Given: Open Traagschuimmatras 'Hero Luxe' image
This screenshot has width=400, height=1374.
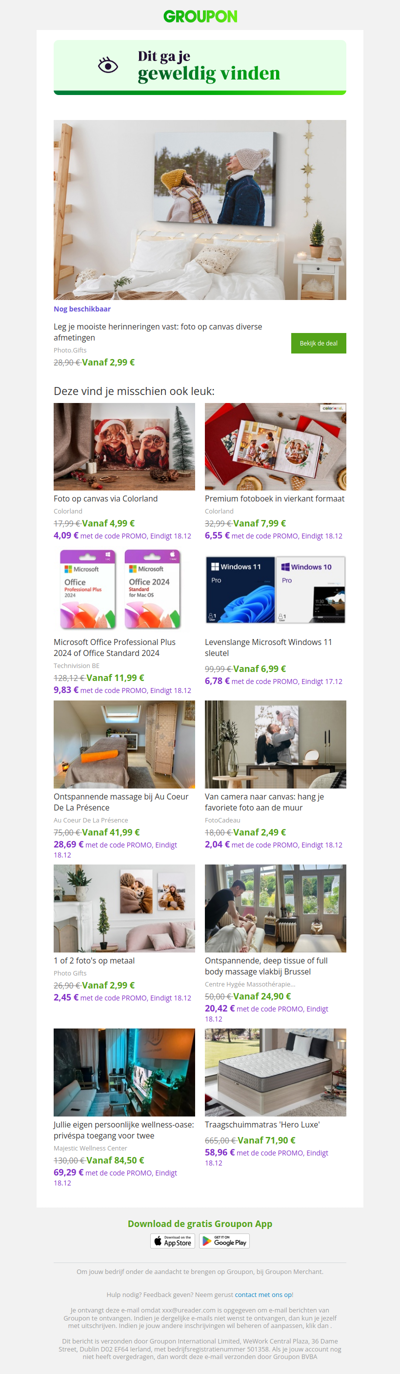Looking at the screenshot, I should (275, 1072).
